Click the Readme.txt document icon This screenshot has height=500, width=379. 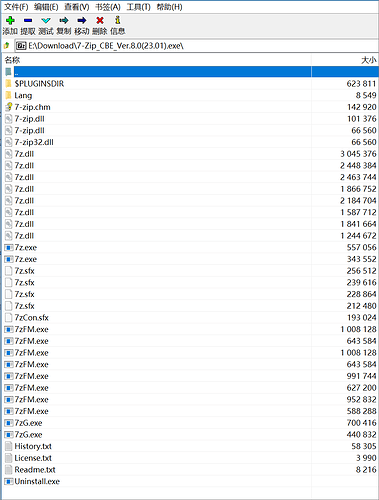(x=9, y=469)
